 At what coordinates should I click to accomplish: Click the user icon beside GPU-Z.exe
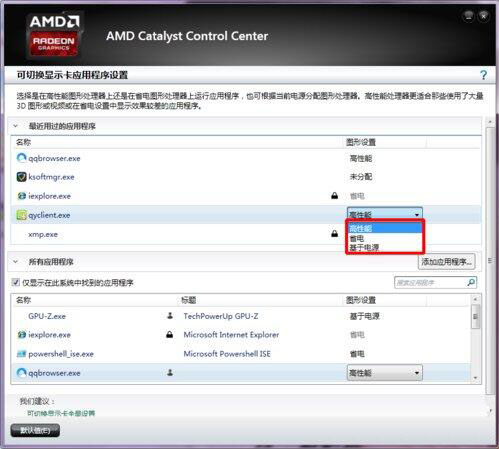(170, 316)
